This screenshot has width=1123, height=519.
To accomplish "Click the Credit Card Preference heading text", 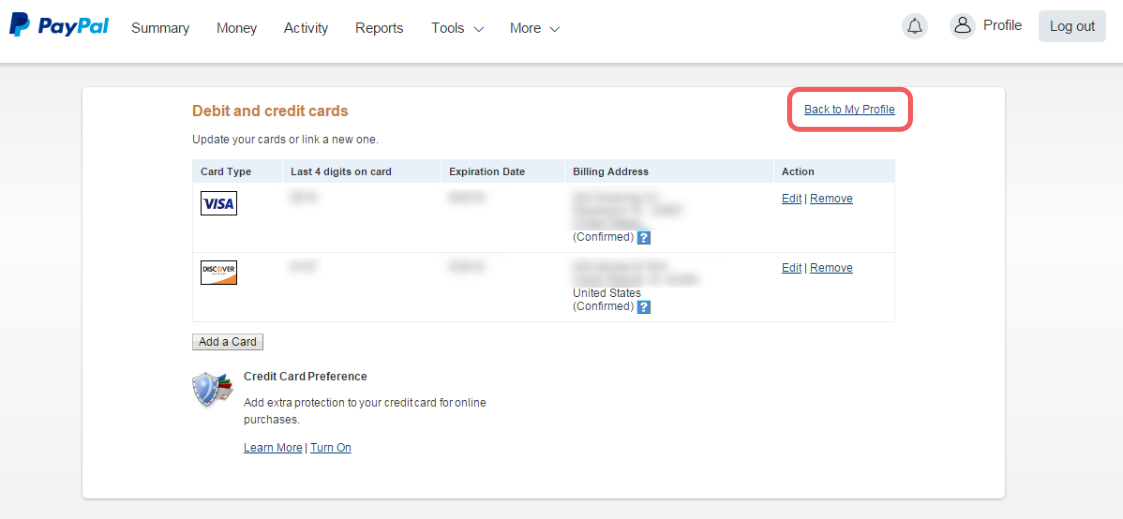I will [x=305, y=377].
